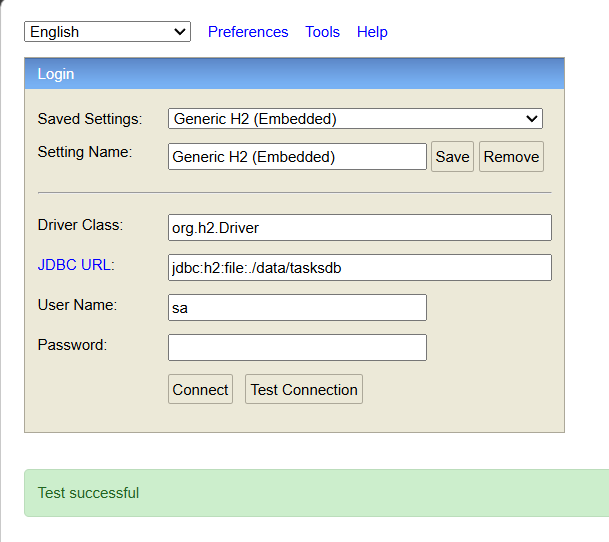This screenshot has width=609, height=542.
Task: Open the English language dropdown
Action: pos(107,32)
